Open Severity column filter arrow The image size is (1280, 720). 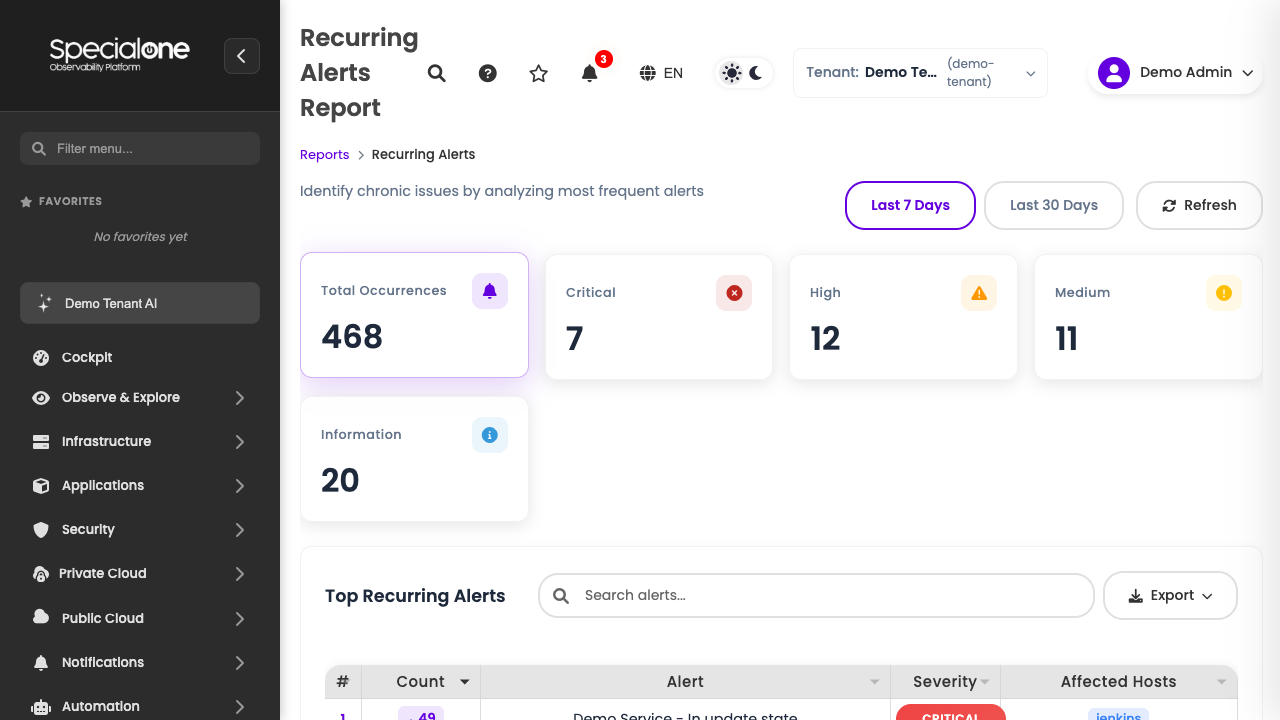tap(985, 683)
